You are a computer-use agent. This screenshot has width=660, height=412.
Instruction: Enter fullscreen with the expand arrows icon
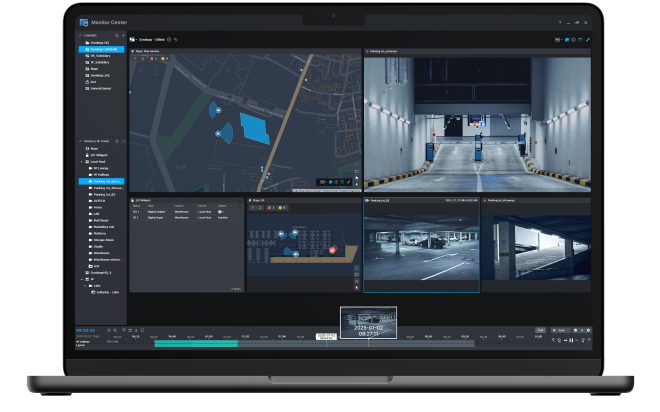tap(588, 40)
